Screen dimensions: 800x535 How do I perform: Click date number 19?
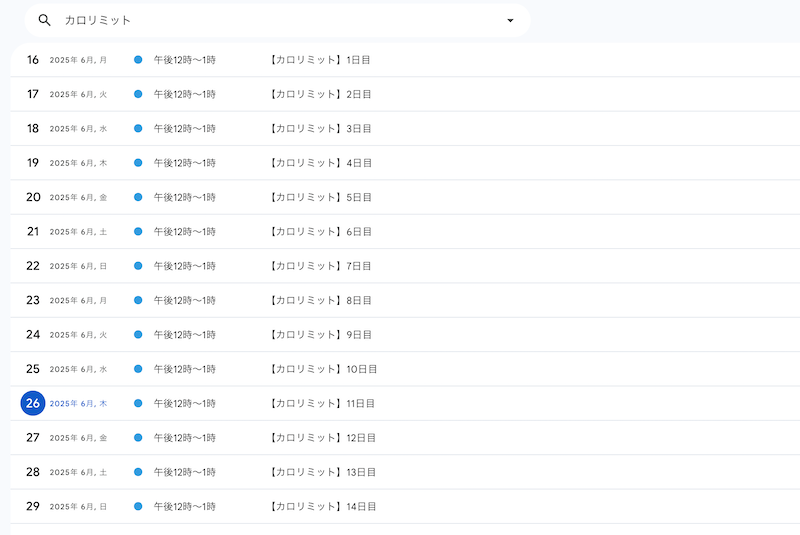point(33,163)
